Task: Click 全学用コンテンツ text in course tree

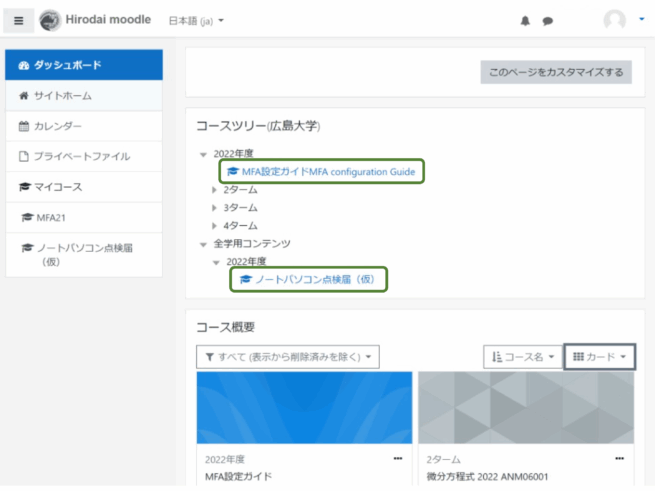Action: coord(252,244)
